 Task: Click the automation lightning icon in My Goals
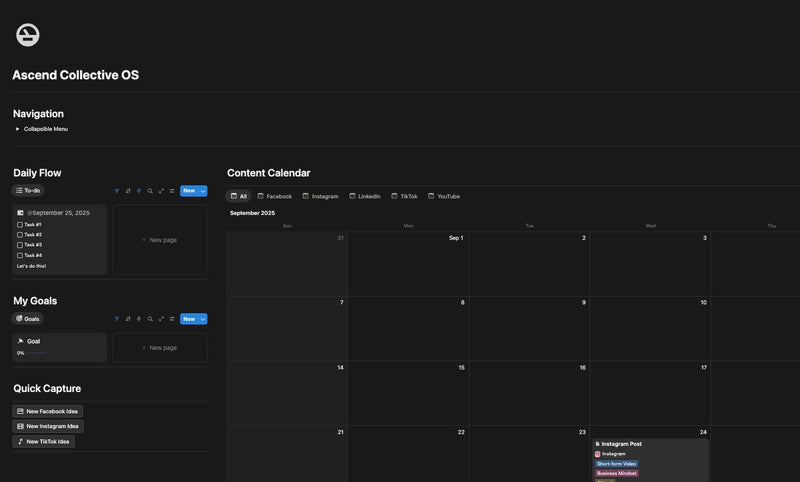pyautogui.click(x=139, y=319)
